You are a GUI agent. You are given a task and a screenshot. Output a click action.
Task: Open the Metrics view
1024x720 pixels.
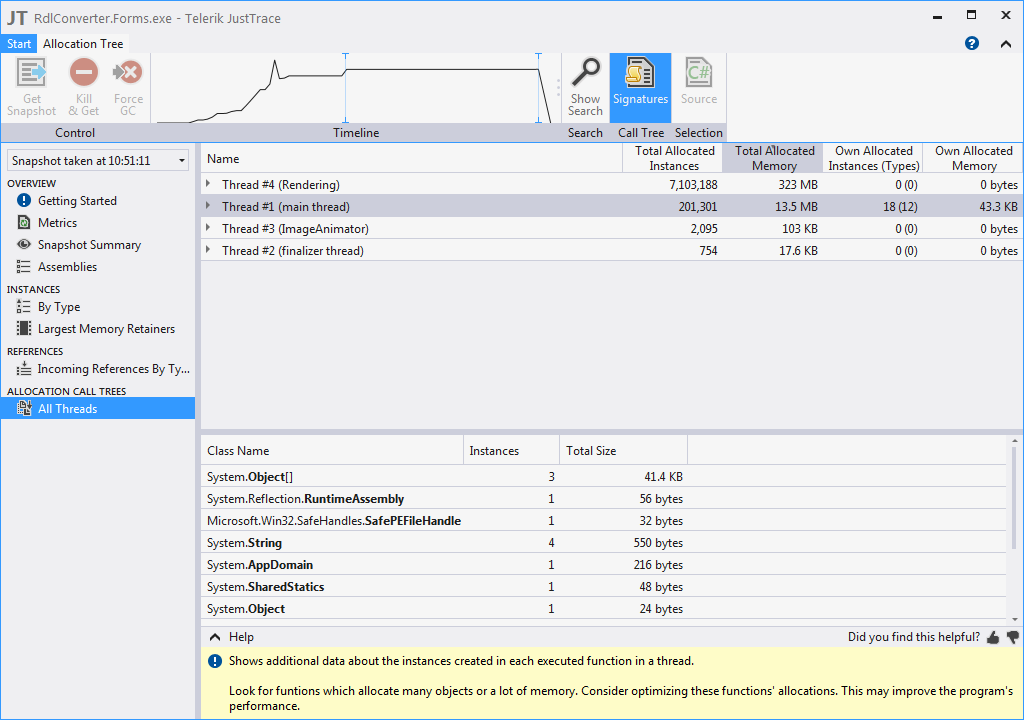point(57,223)
